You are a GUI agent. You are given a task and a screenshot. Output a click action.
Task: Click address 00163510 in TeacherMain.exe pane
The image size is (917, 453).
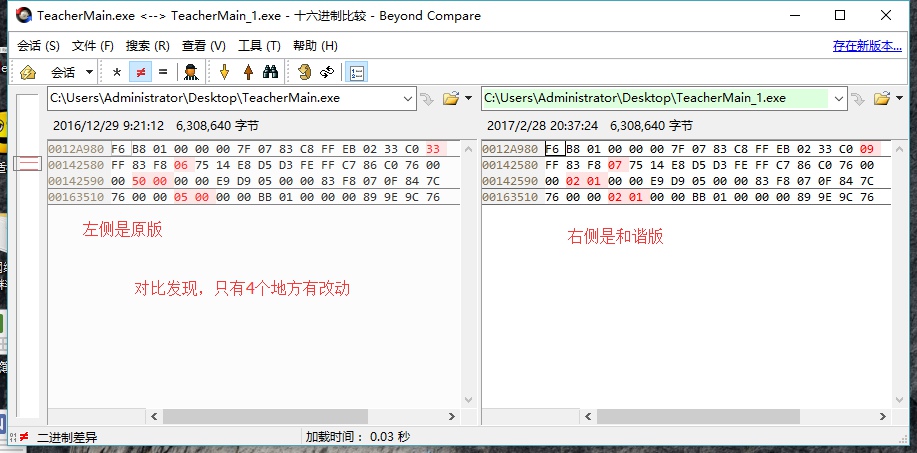tap(76, 197)
